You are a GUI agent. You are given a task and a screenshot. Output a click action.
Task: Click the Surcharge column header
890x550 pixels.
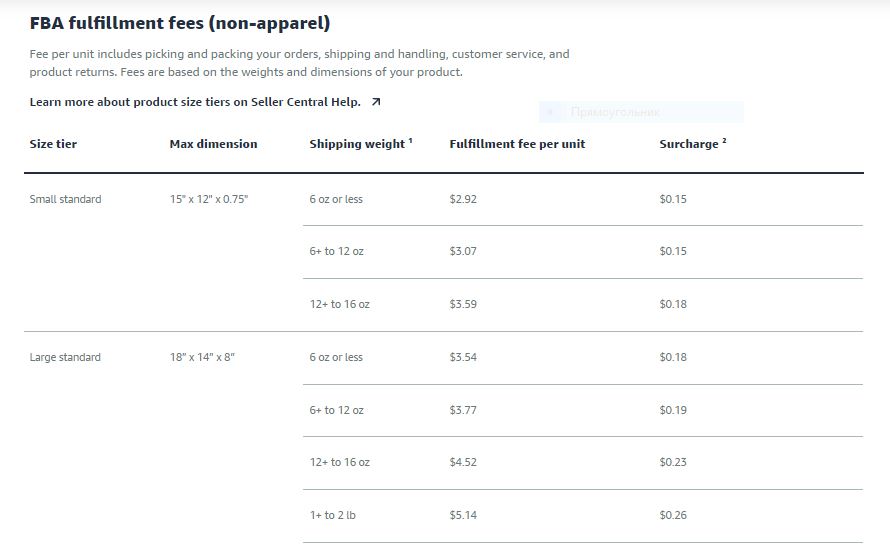(693, 144)
